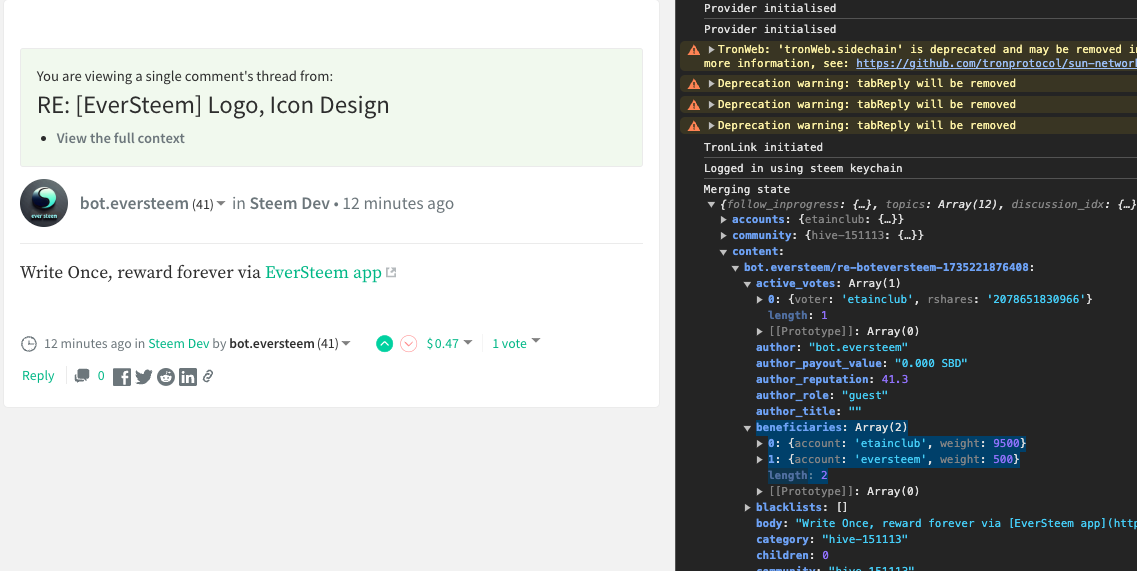
Task: Click the $0.47 payout value
Action: pos(442,344)
